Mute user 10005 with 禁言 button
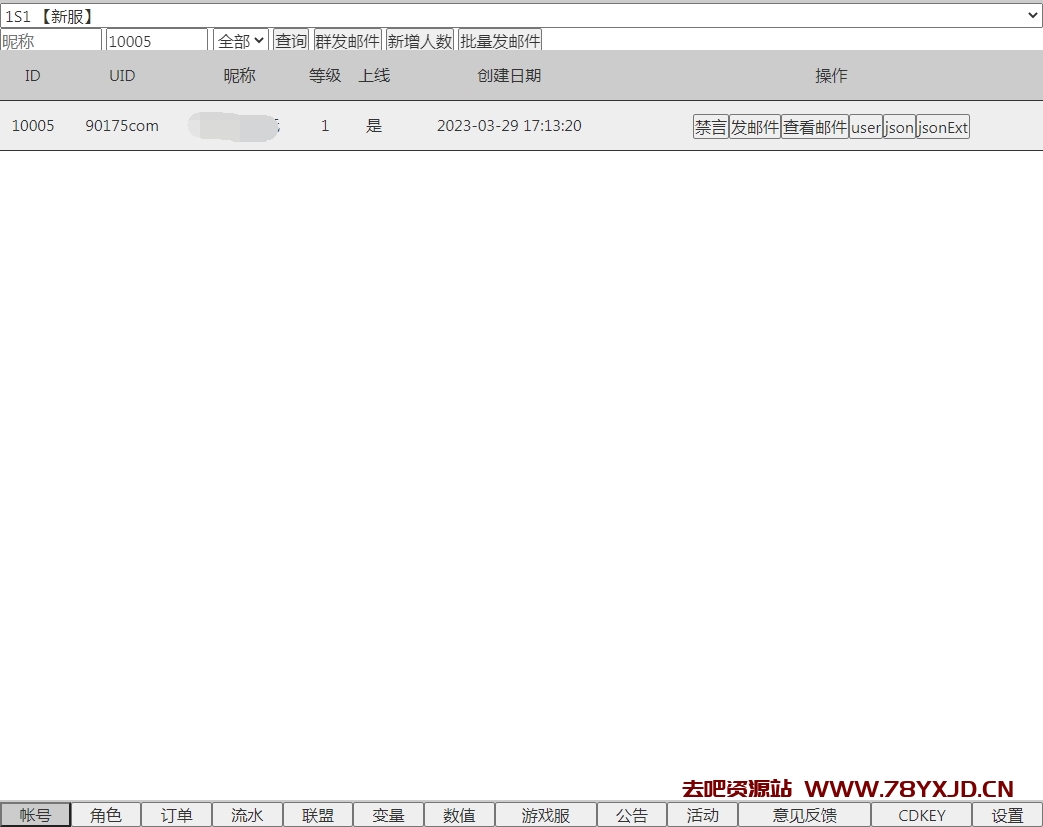 (710, 127)
